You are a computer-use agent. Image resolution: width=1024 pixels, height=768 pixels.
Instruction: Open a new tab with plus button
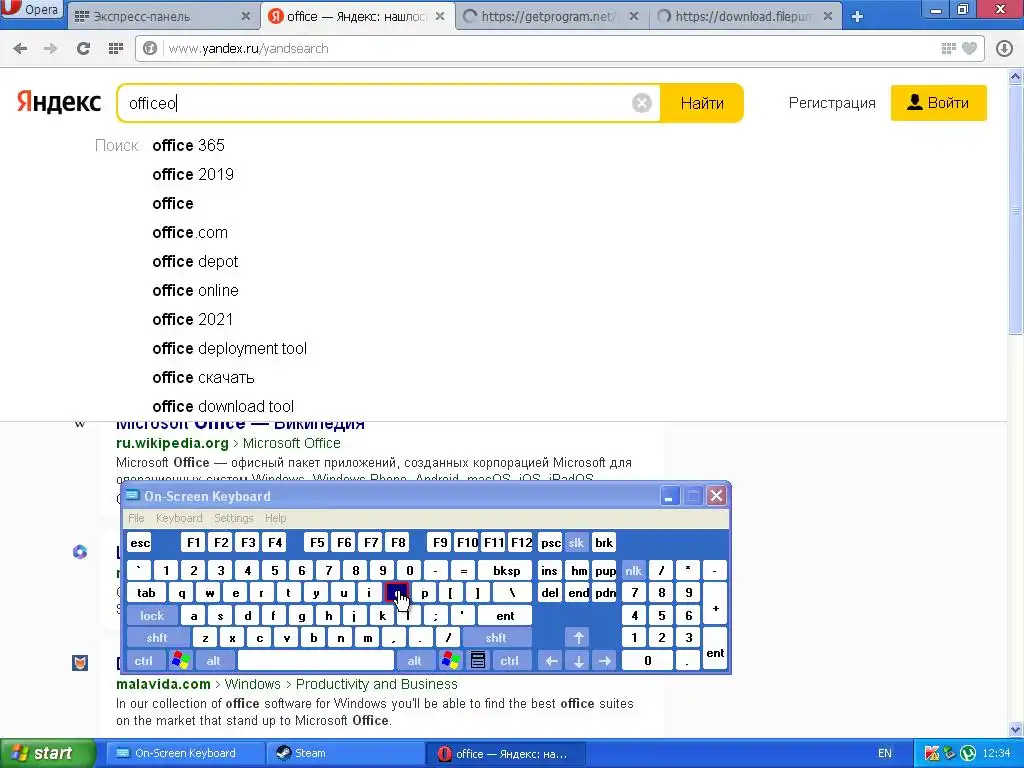[857, 16]
